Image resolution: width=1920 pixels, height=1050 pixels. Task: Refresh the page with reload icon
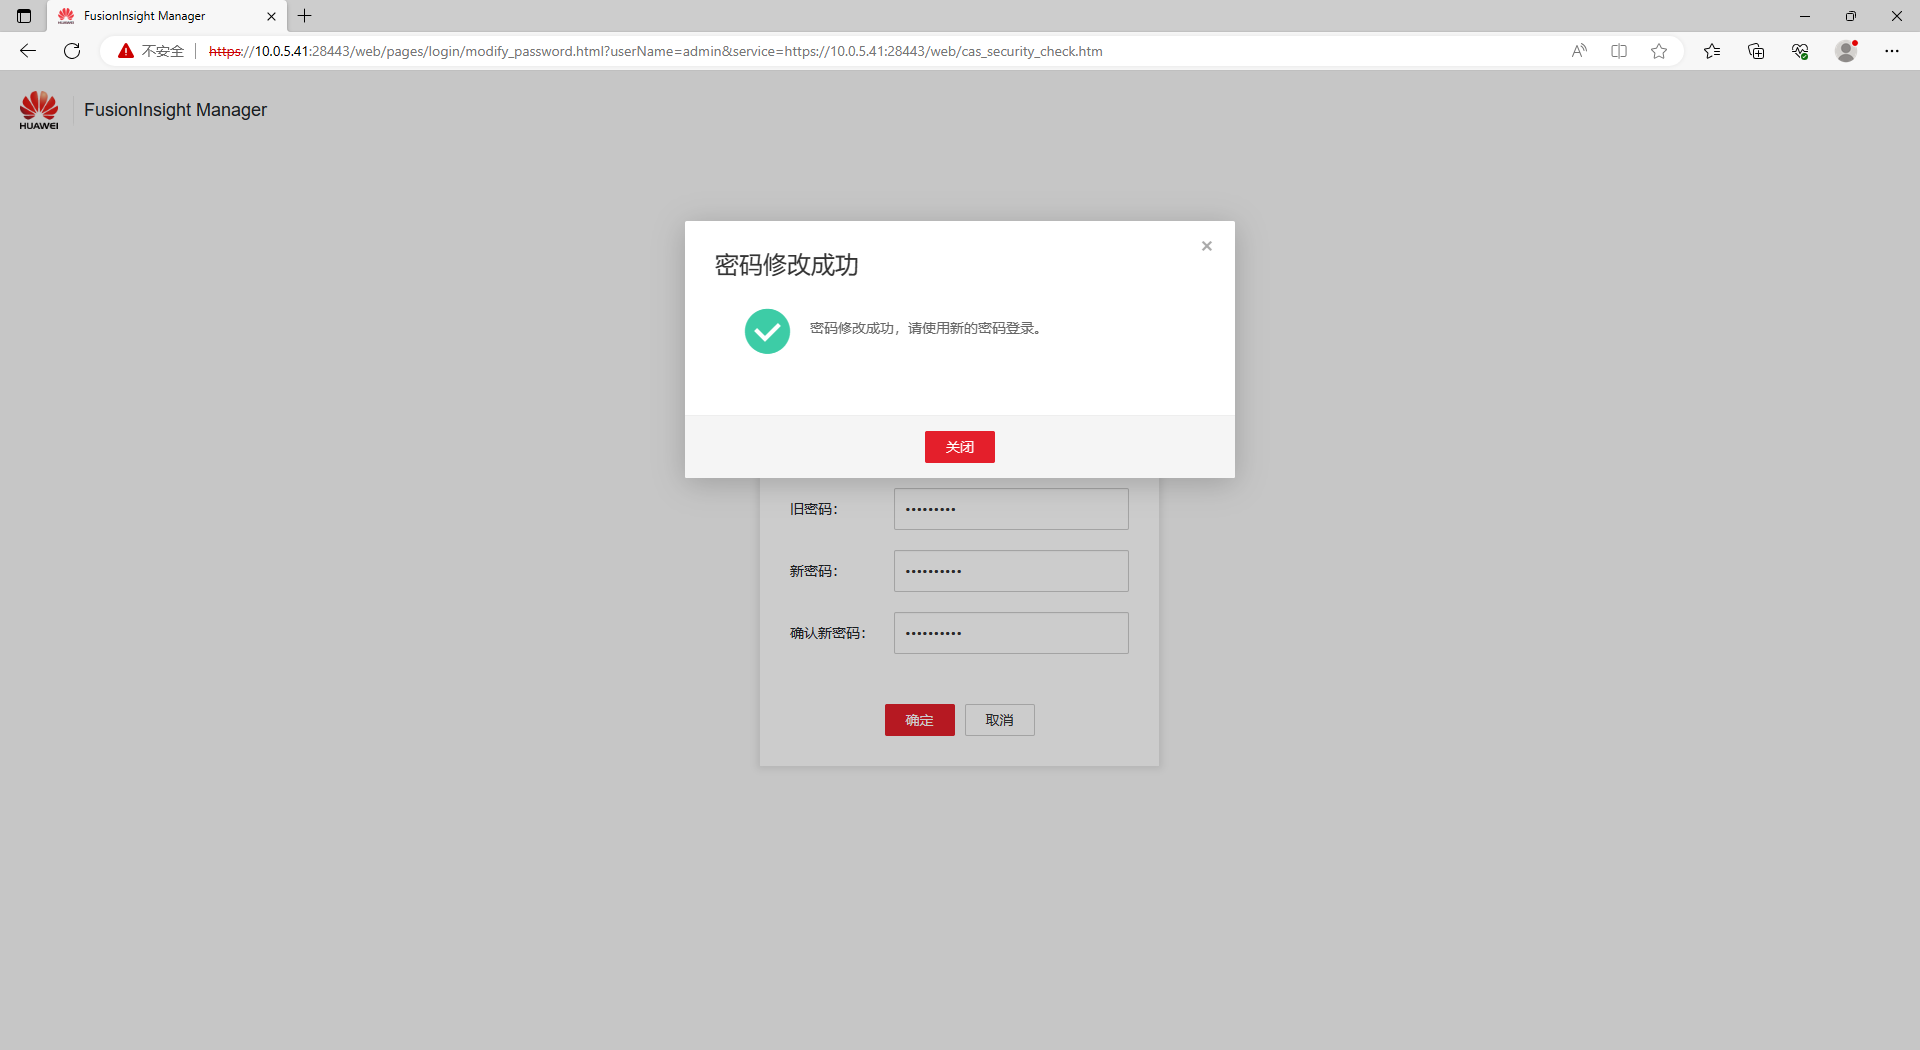[72, 51]
